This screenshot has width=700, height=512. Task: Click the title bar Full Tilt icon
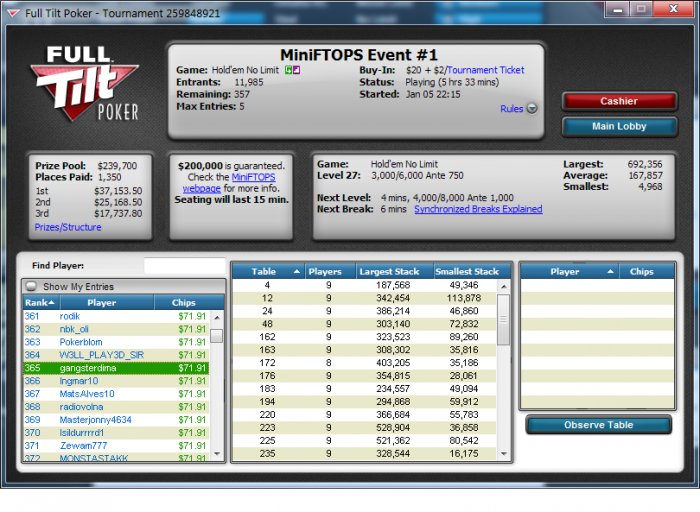pos(13,13)
